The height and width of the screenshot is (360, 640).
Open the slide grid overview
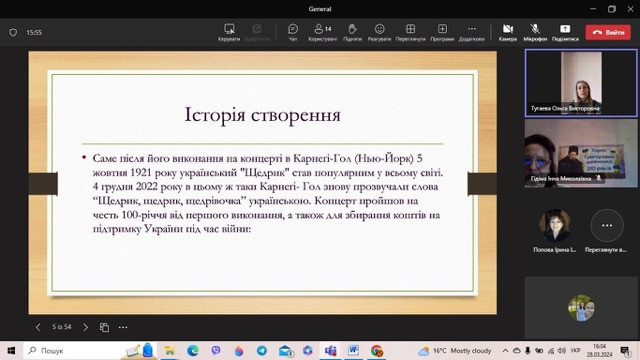tap(104, 327)
